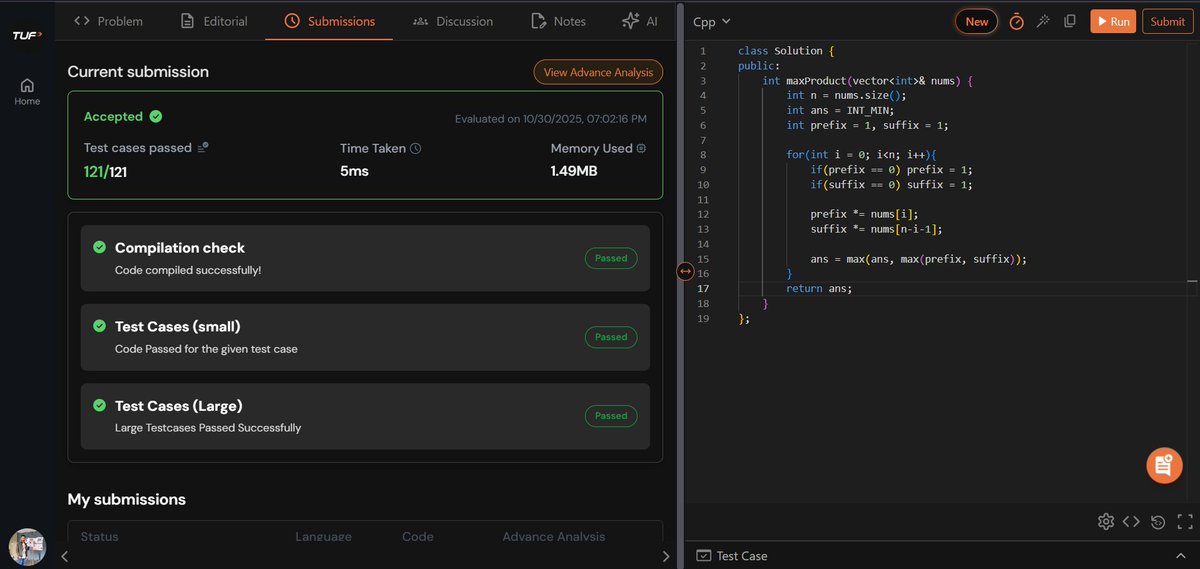Screen dimensions: 1200x569
Task: Click line number 8 in editor
Action: pyautogui.click(x=703, y=155)
